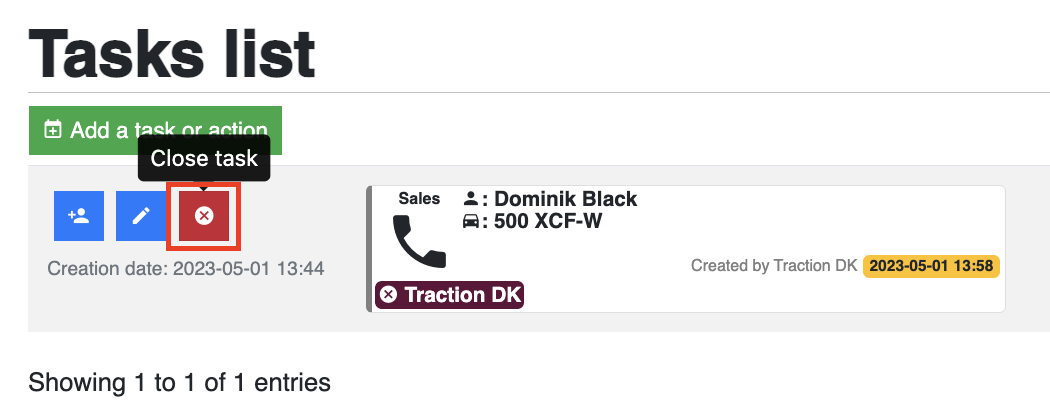Click the green Add a task or action button

[x=155, y=130]
